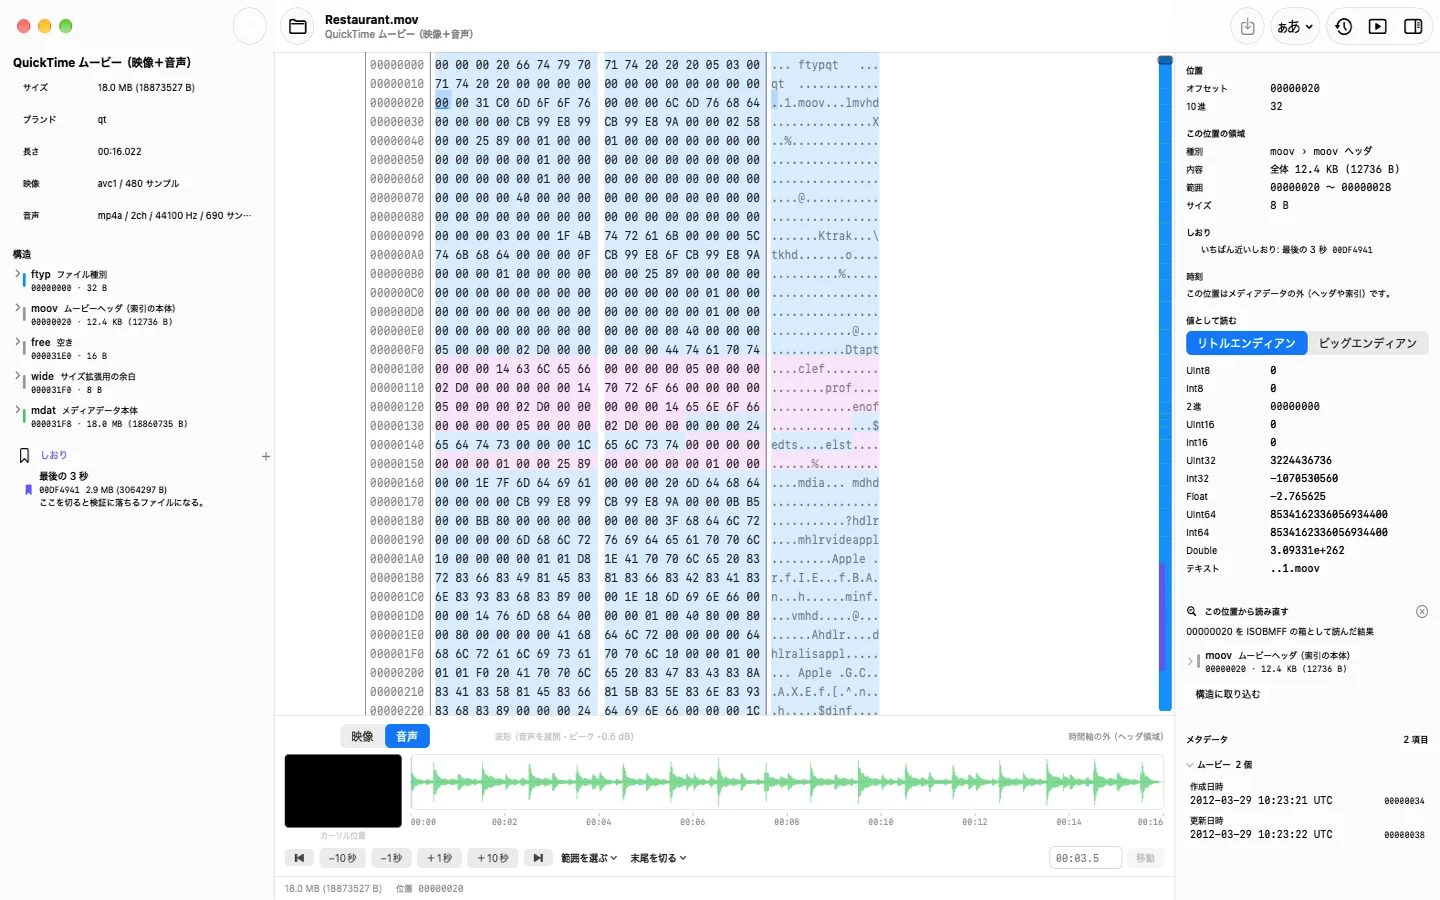This screenshot has width=1440, height=900.
Task: Open the history clock icon
Action: coord(1344,27)
